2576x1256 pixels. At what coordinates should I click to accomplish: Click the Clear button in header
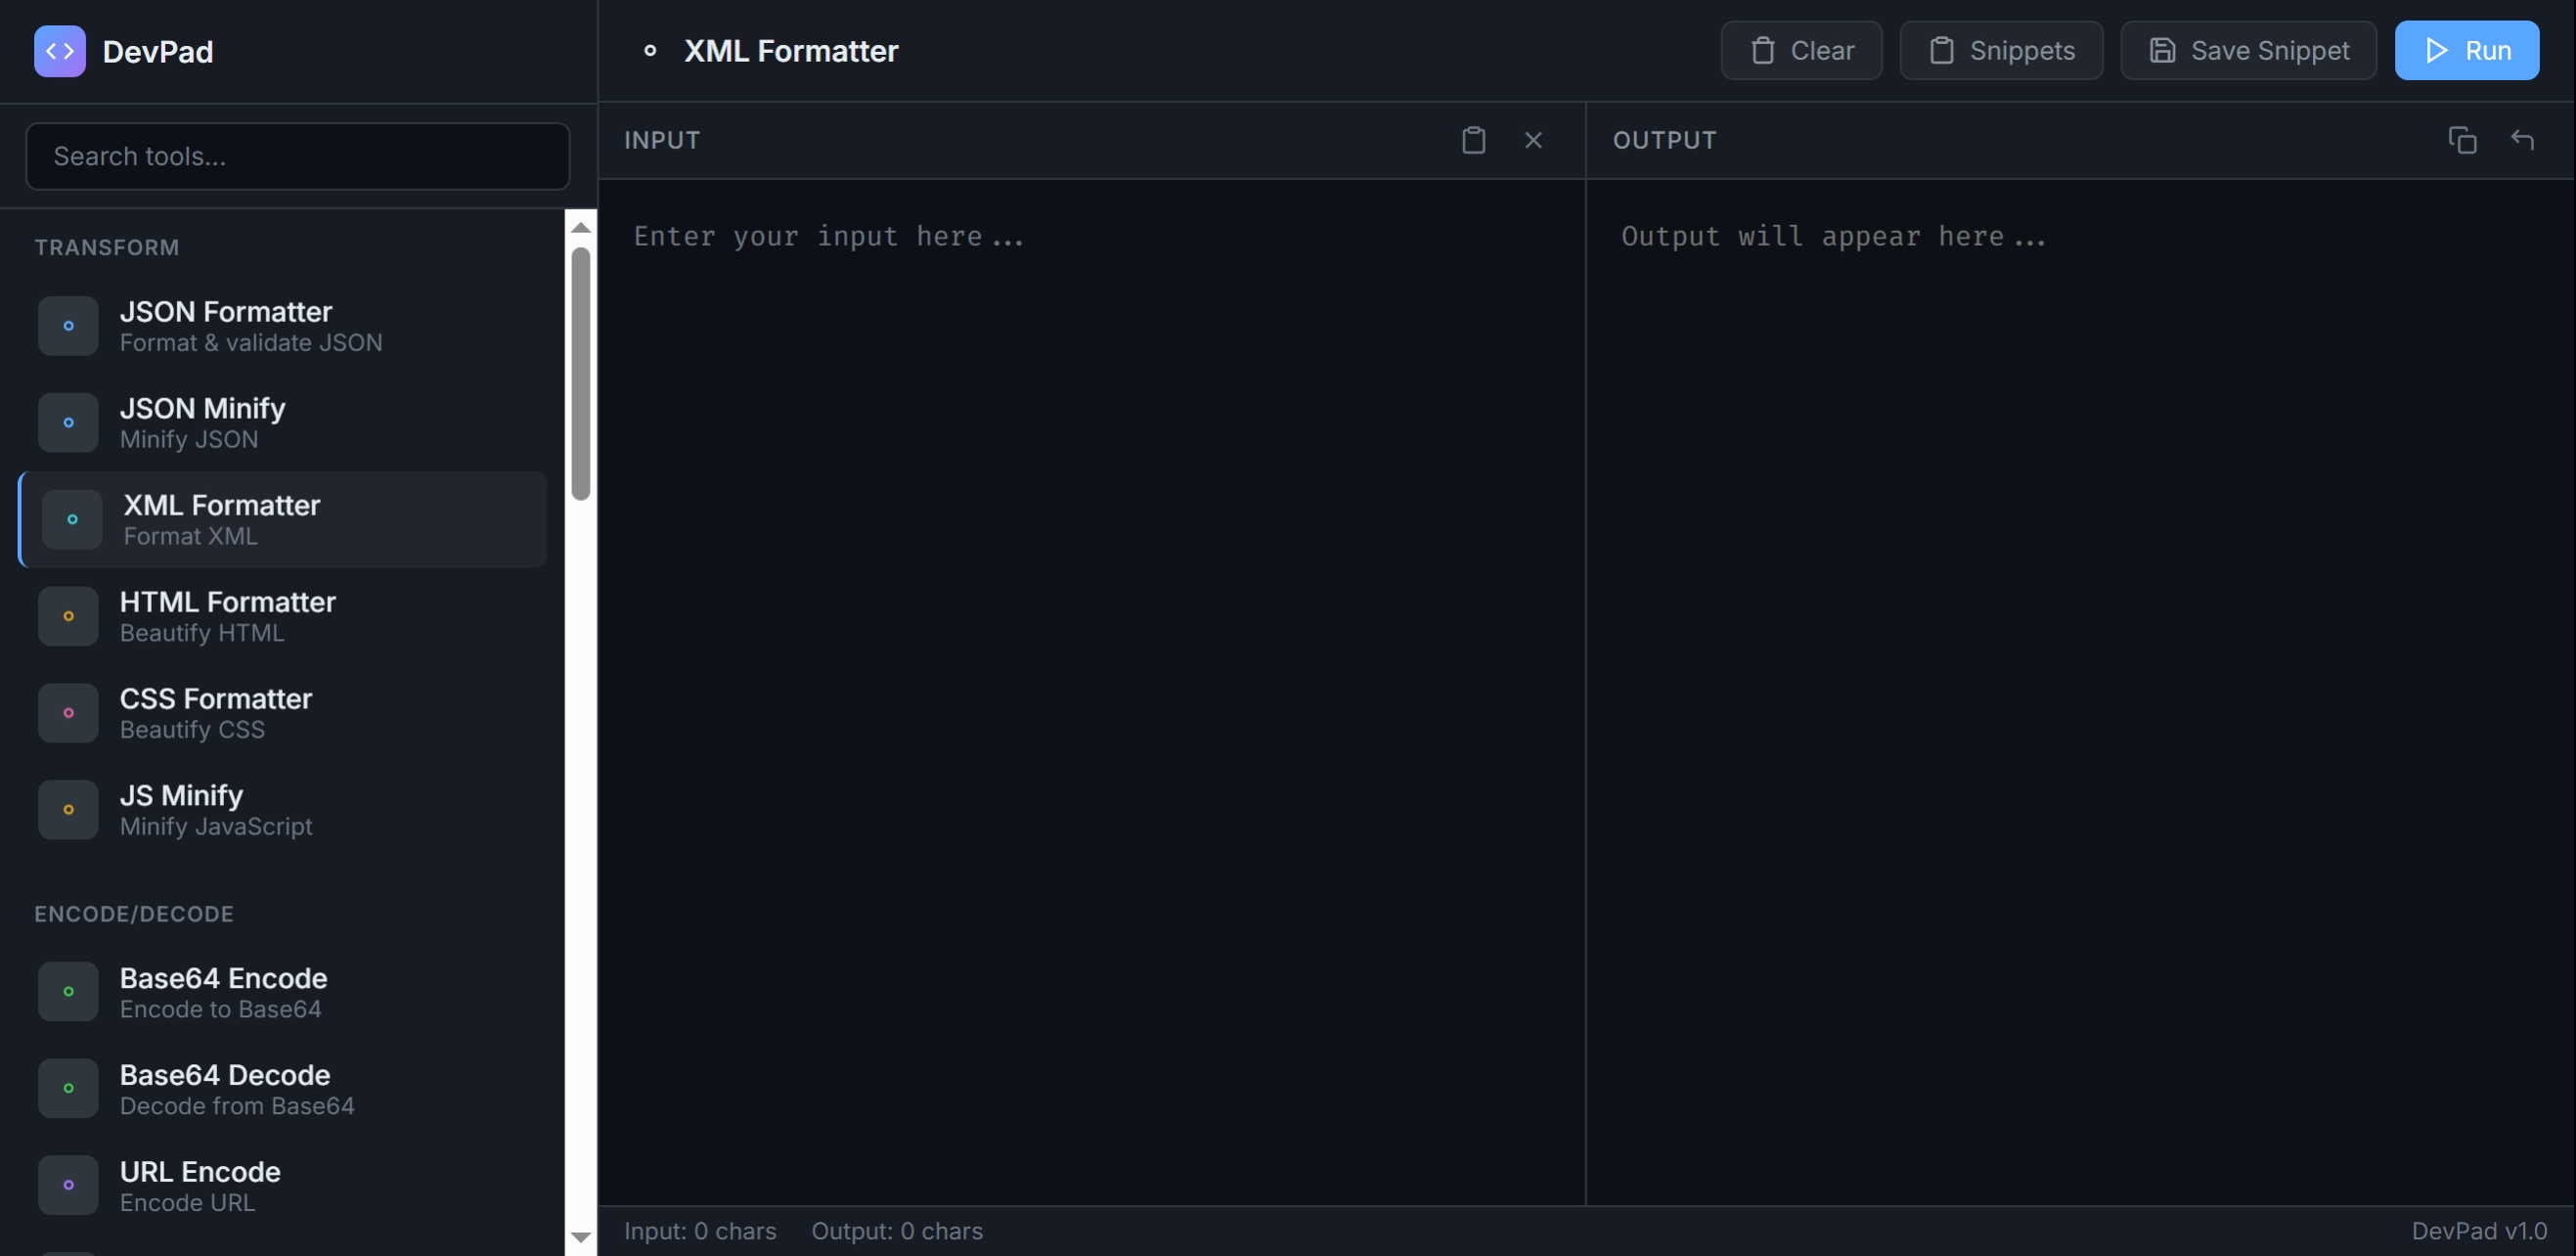tap(1801, 50)
